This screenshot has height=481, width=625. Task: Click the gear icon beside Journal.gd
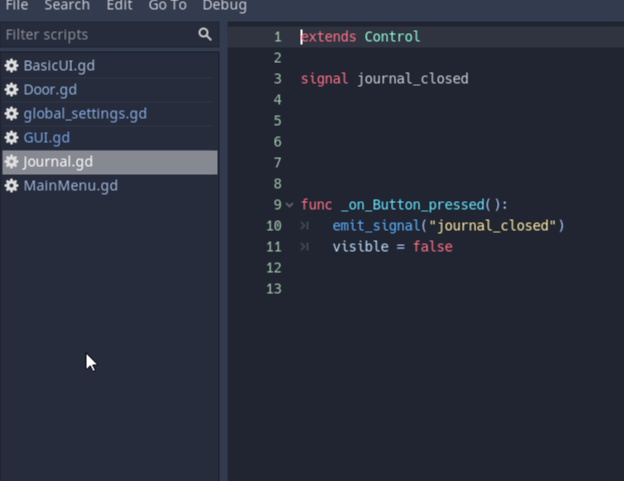(12, 161)
